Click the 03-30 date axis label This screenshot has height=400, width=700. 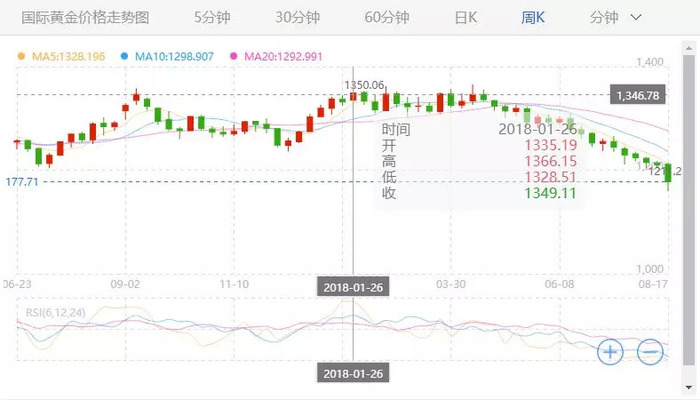[451, 284]
